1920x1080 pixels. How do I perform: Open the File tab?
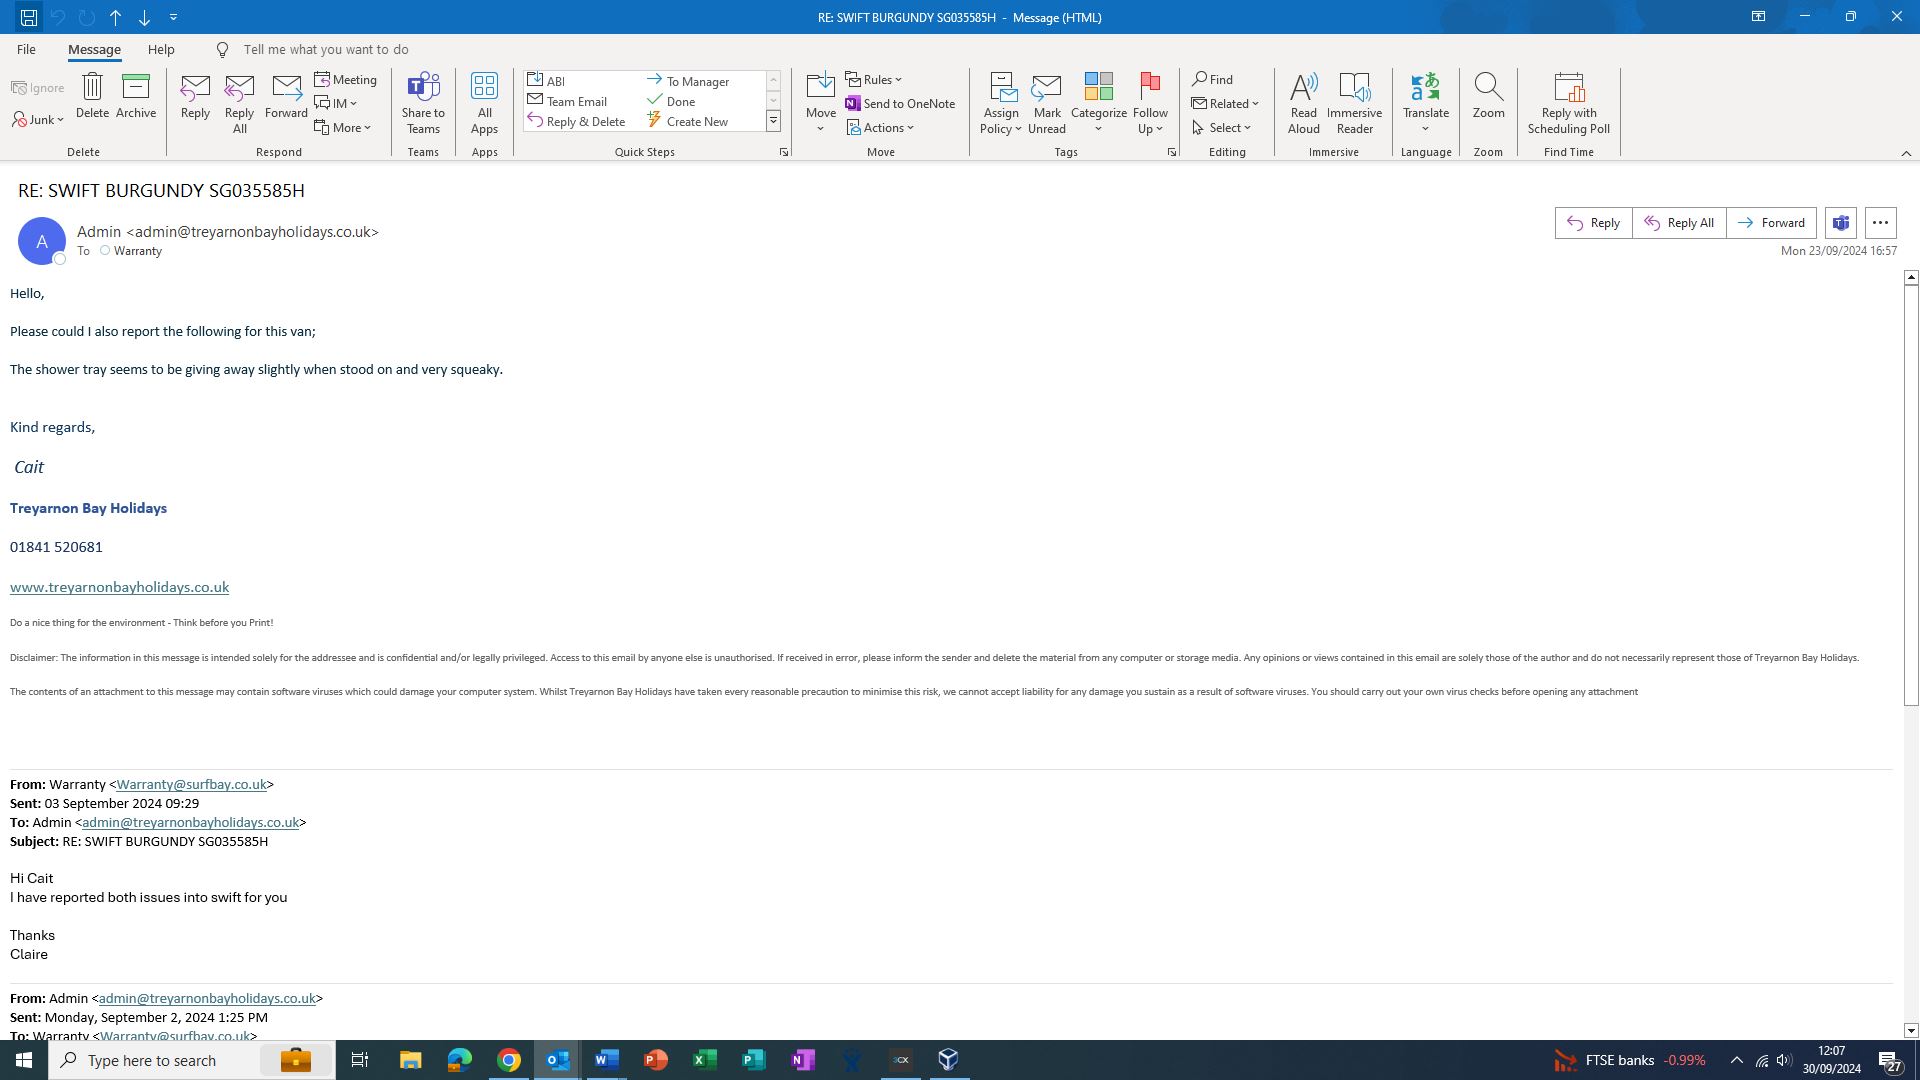26,49
